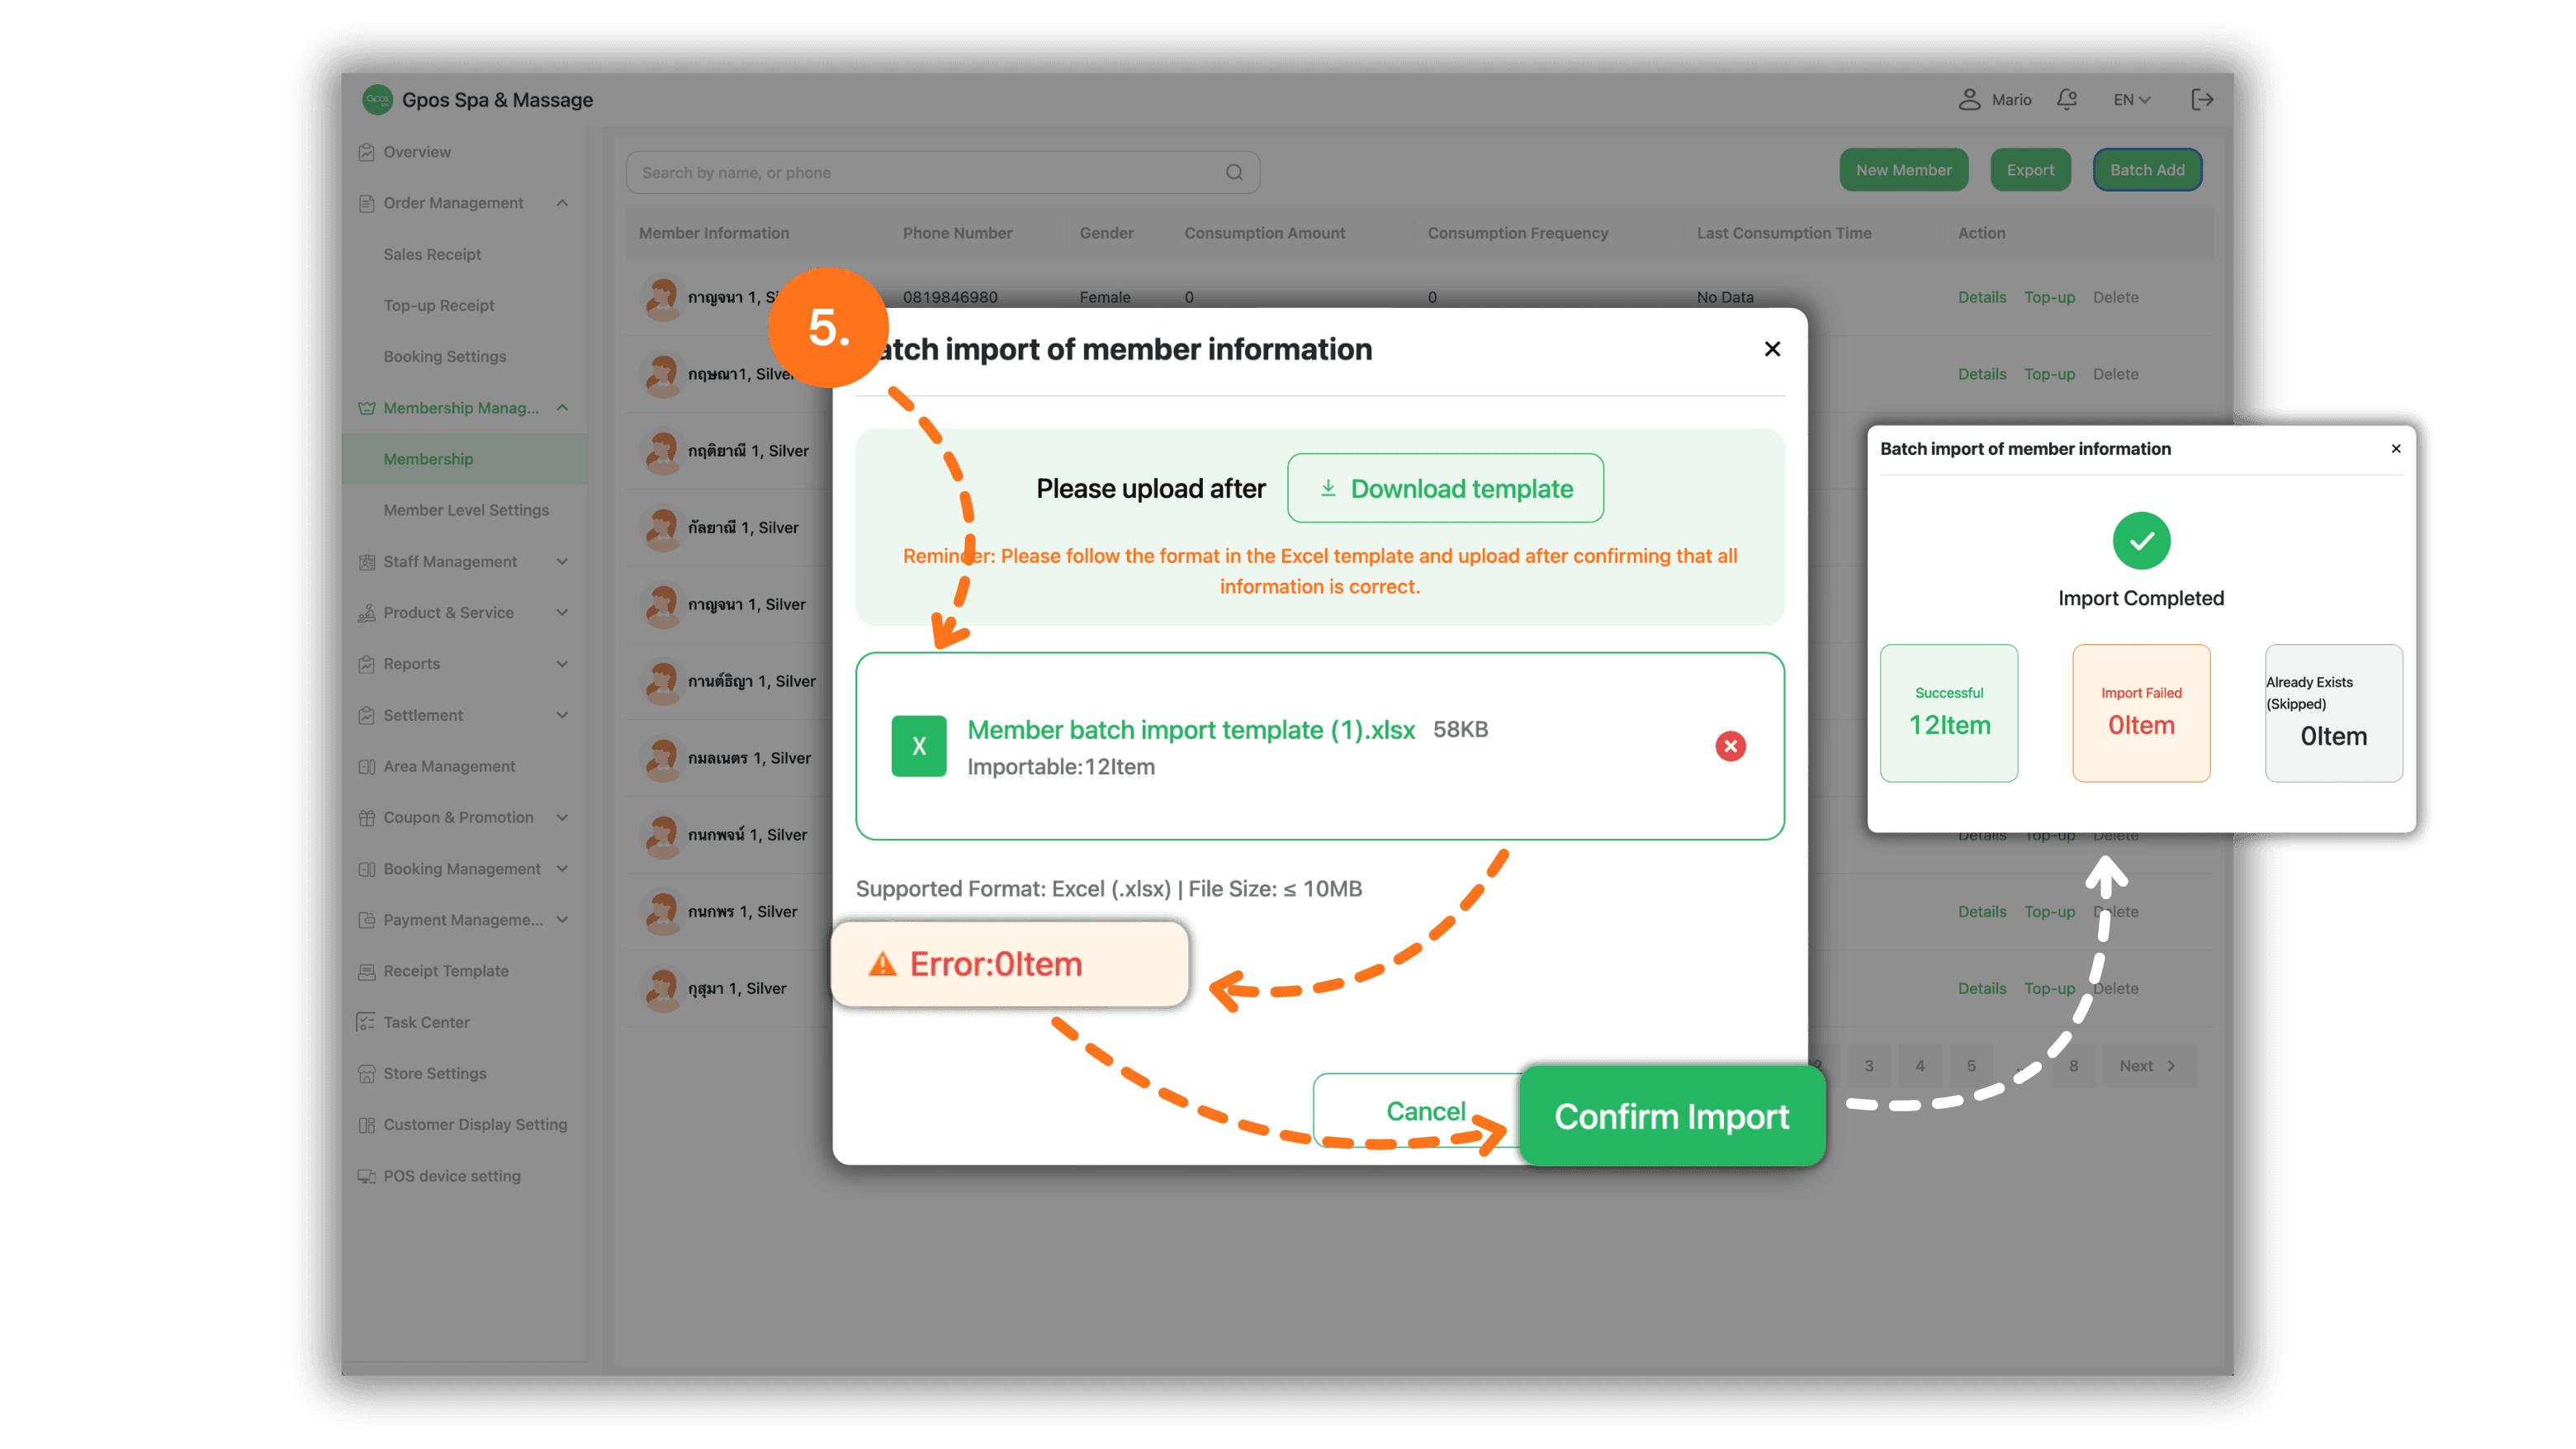Expand the Reports section
Image resolution: width=2576 pixels, height=1449 pixels.
click(x=562, y=663)
